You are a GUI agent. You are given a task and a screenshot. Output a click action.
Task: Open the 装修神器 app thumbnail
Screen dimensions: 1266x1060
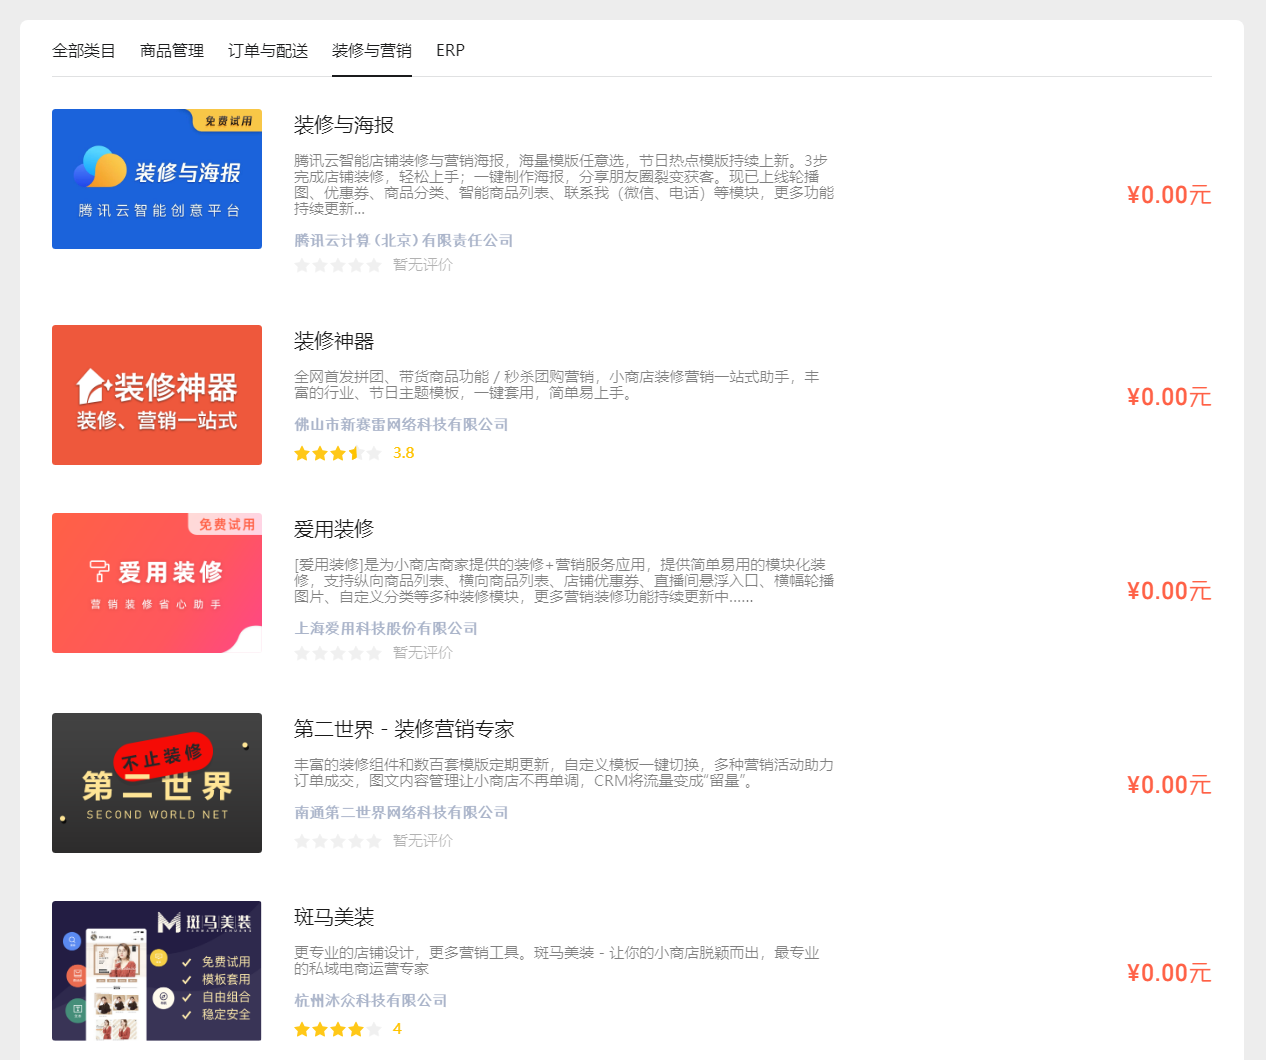coord(157,395)
